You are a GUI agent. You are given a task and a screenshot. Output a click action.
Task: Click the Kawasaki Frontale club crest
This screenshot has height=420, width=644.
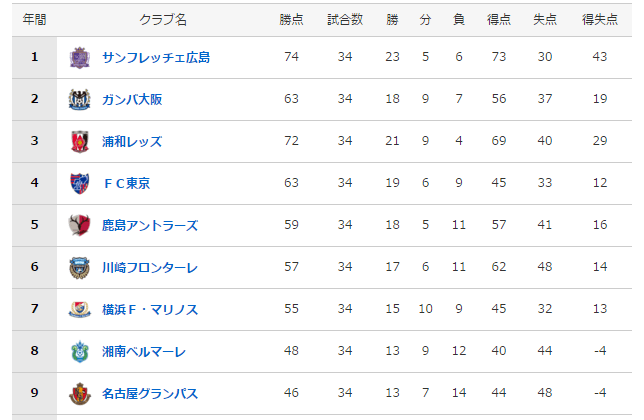79,268
